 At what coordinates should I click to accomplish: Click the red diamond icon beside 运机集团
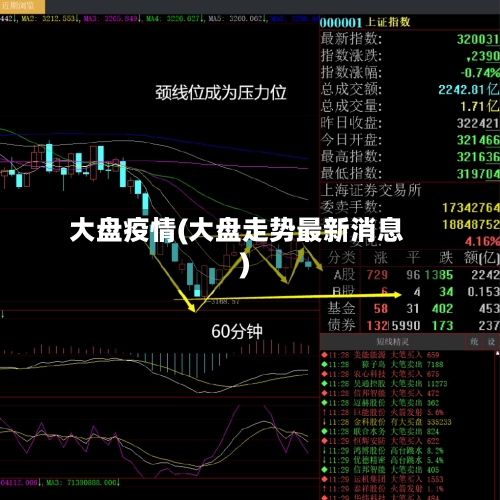[324, 479]
